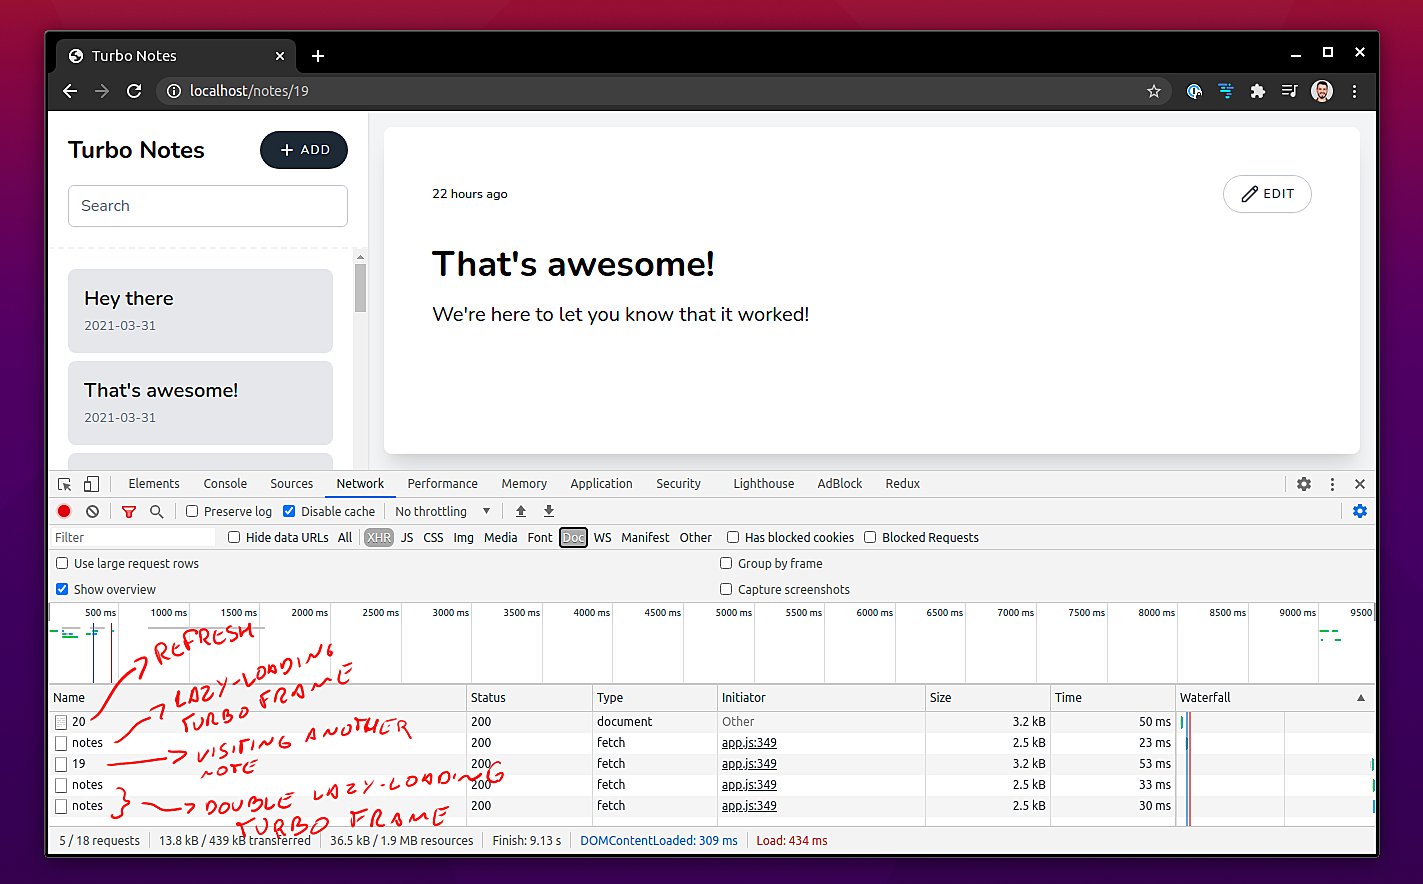Open the Sources tab

pos(292,484)
